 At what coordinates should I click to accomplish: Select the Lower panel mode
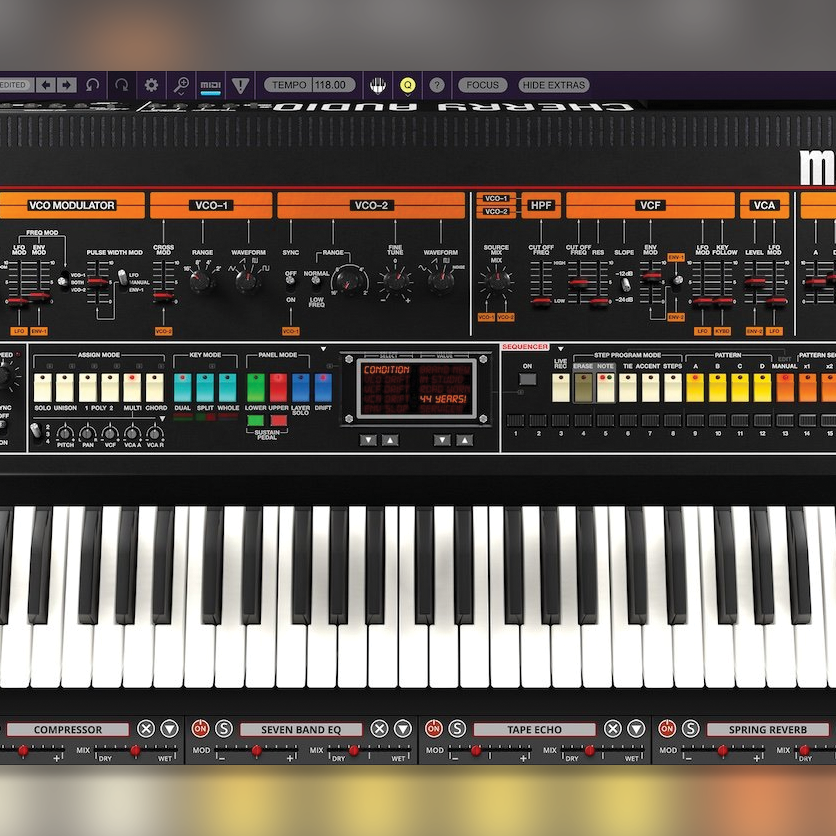coord(256,388)
